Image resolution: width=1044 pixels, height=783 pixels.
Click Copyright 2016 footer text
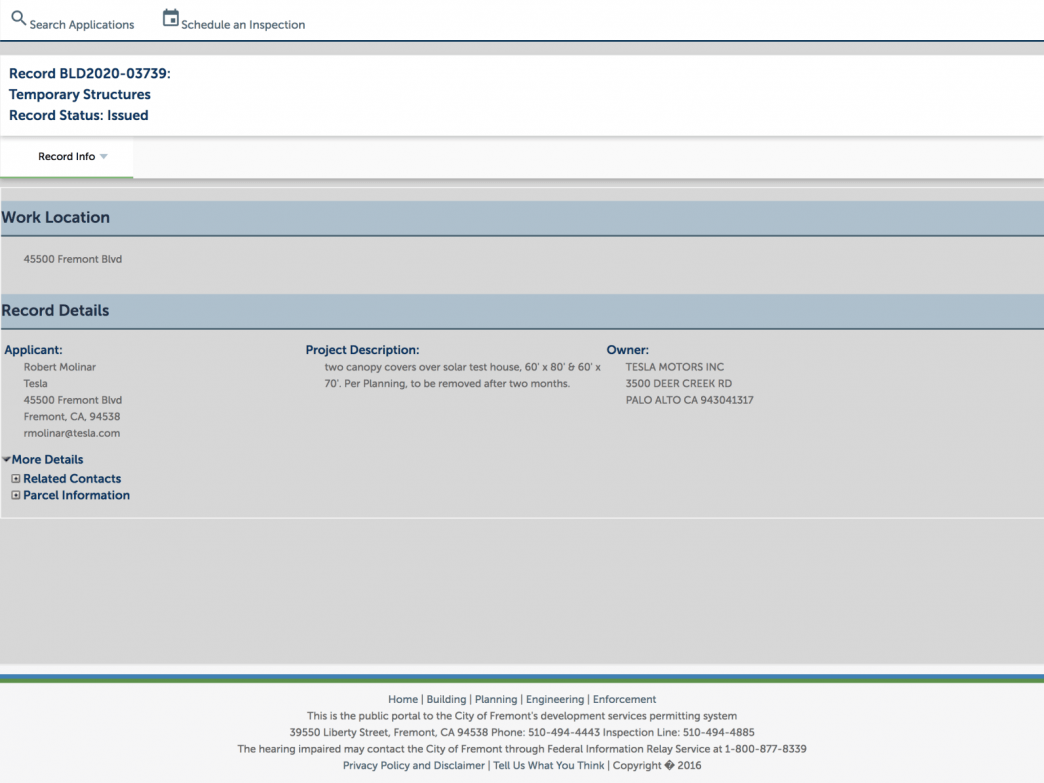coord(656,766)
